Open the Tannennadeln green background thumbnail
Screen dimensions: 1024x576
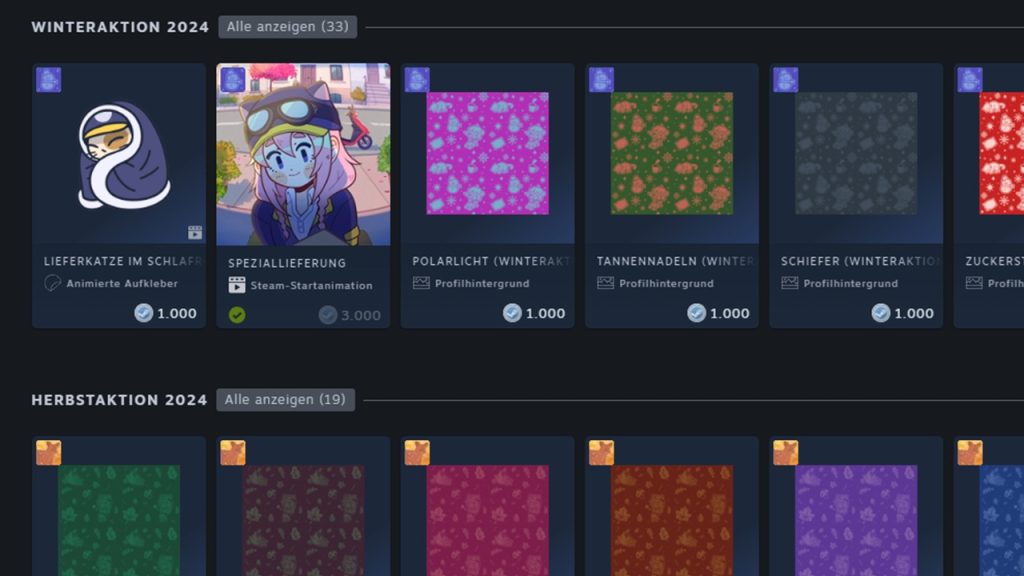(x=671, y=153)
